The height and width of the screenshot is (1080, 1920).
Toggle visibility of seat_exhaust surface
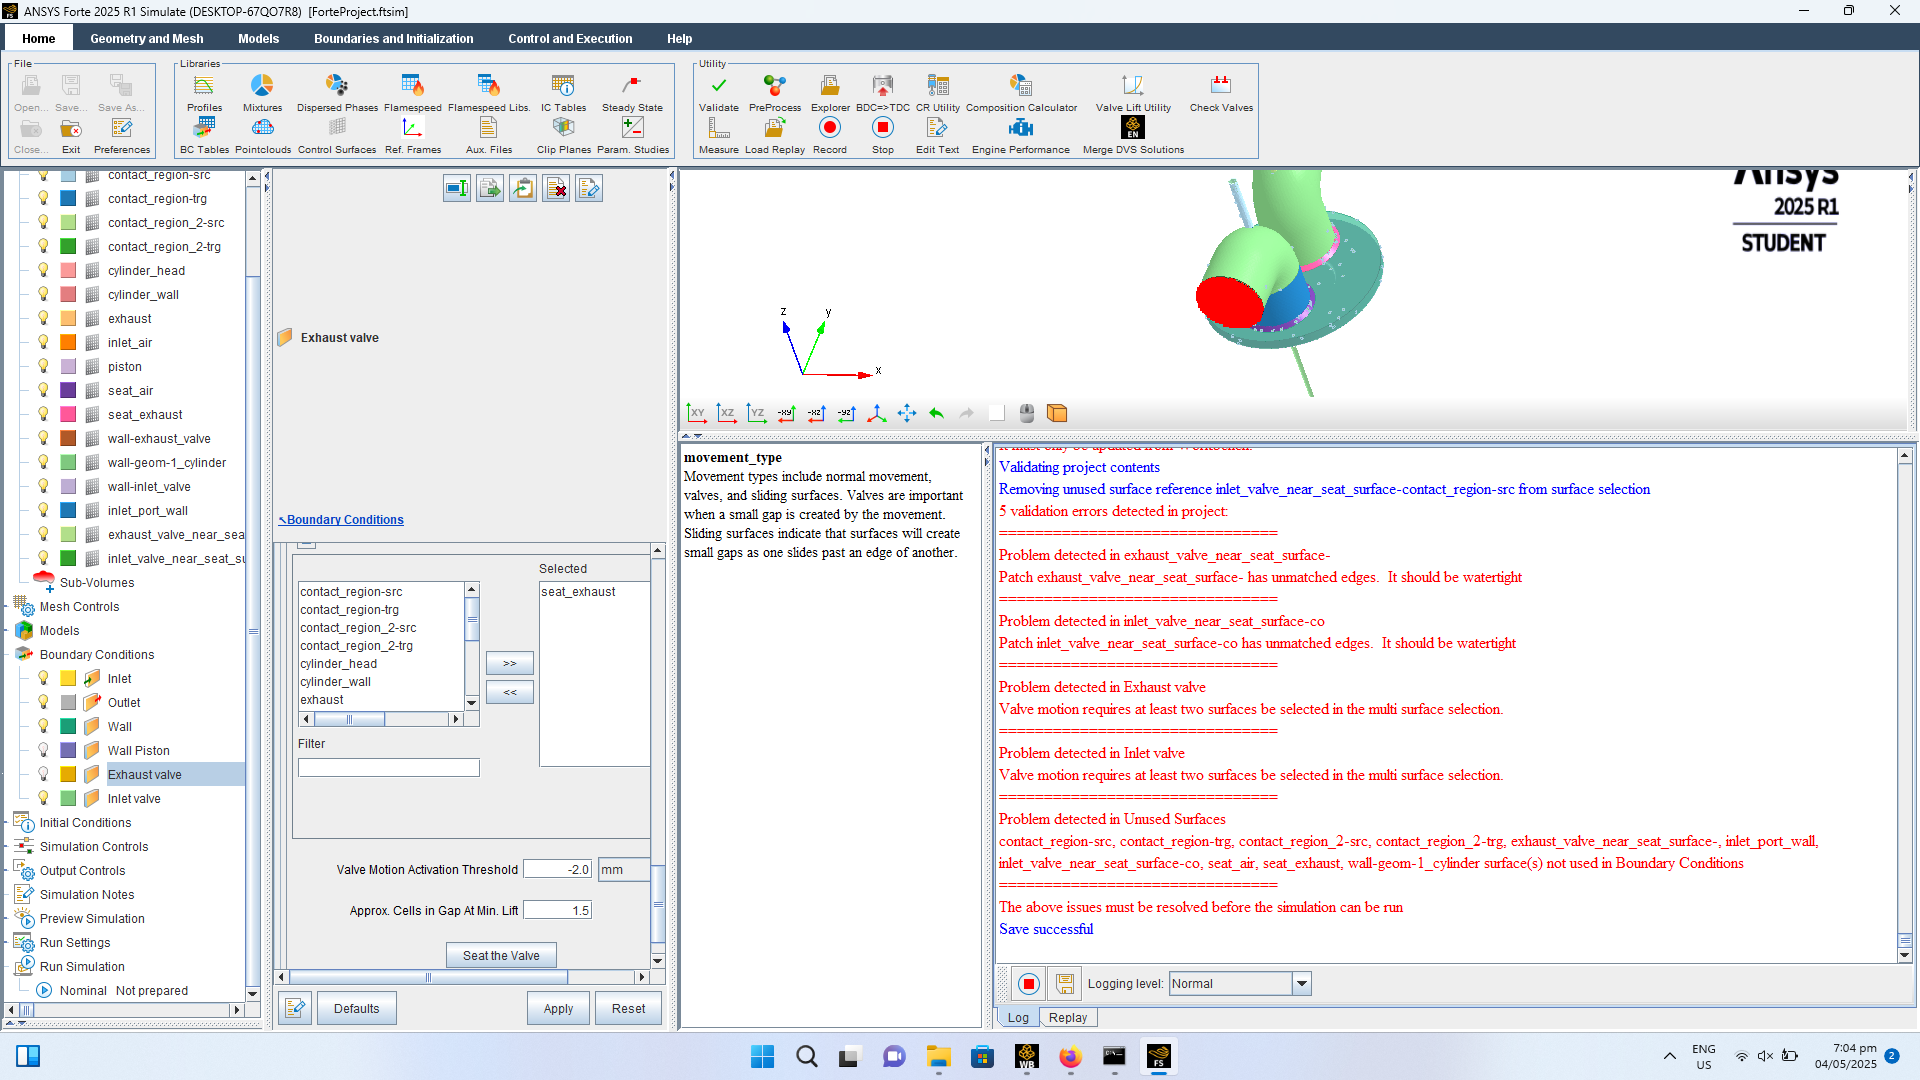(43, 414)
